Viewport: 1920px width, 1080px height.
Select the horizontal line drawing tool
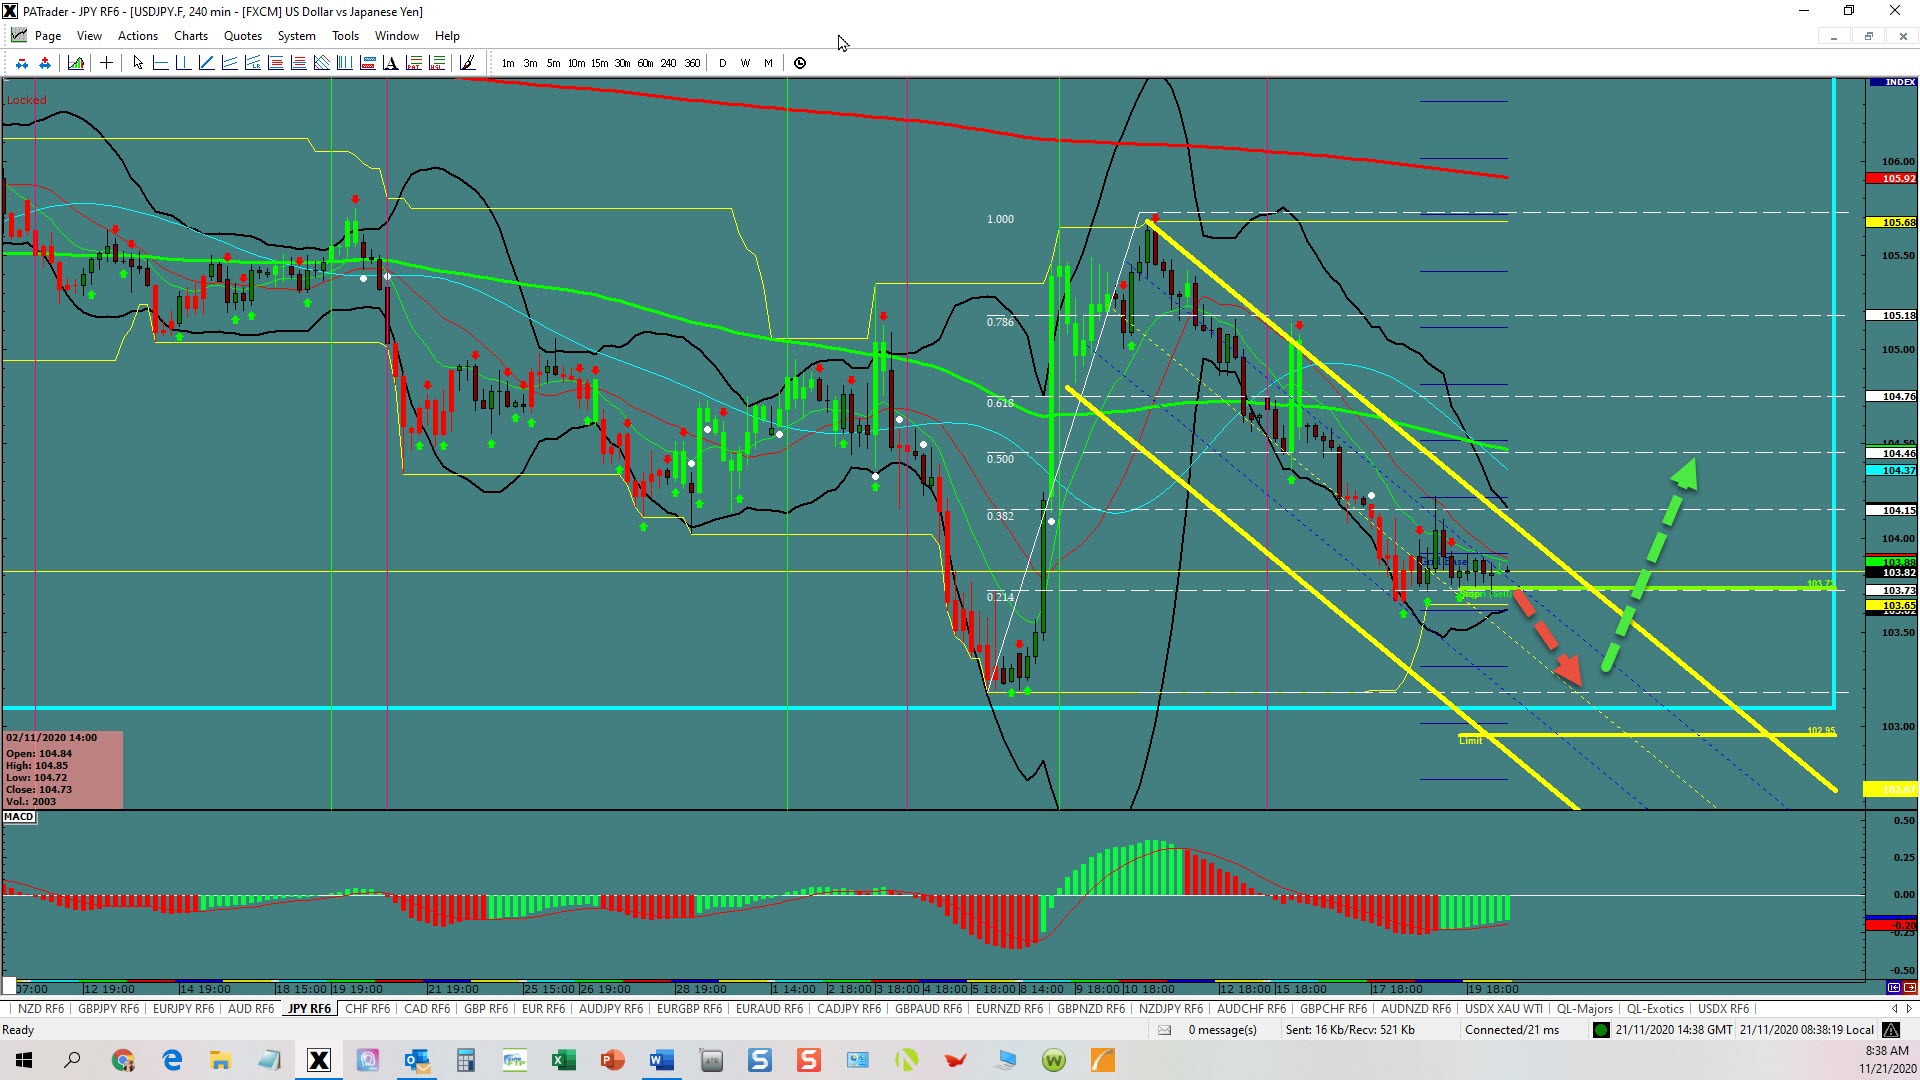161,63
